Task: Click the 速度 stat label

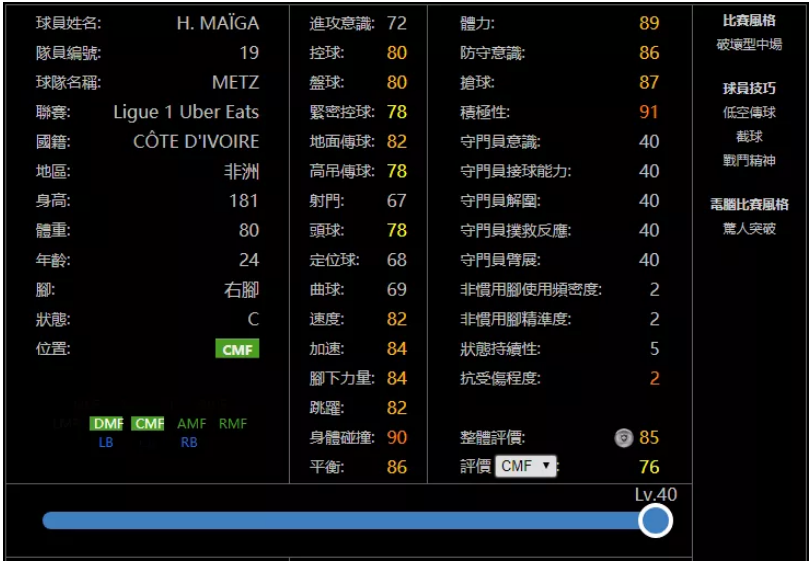Action: point(327,320)
